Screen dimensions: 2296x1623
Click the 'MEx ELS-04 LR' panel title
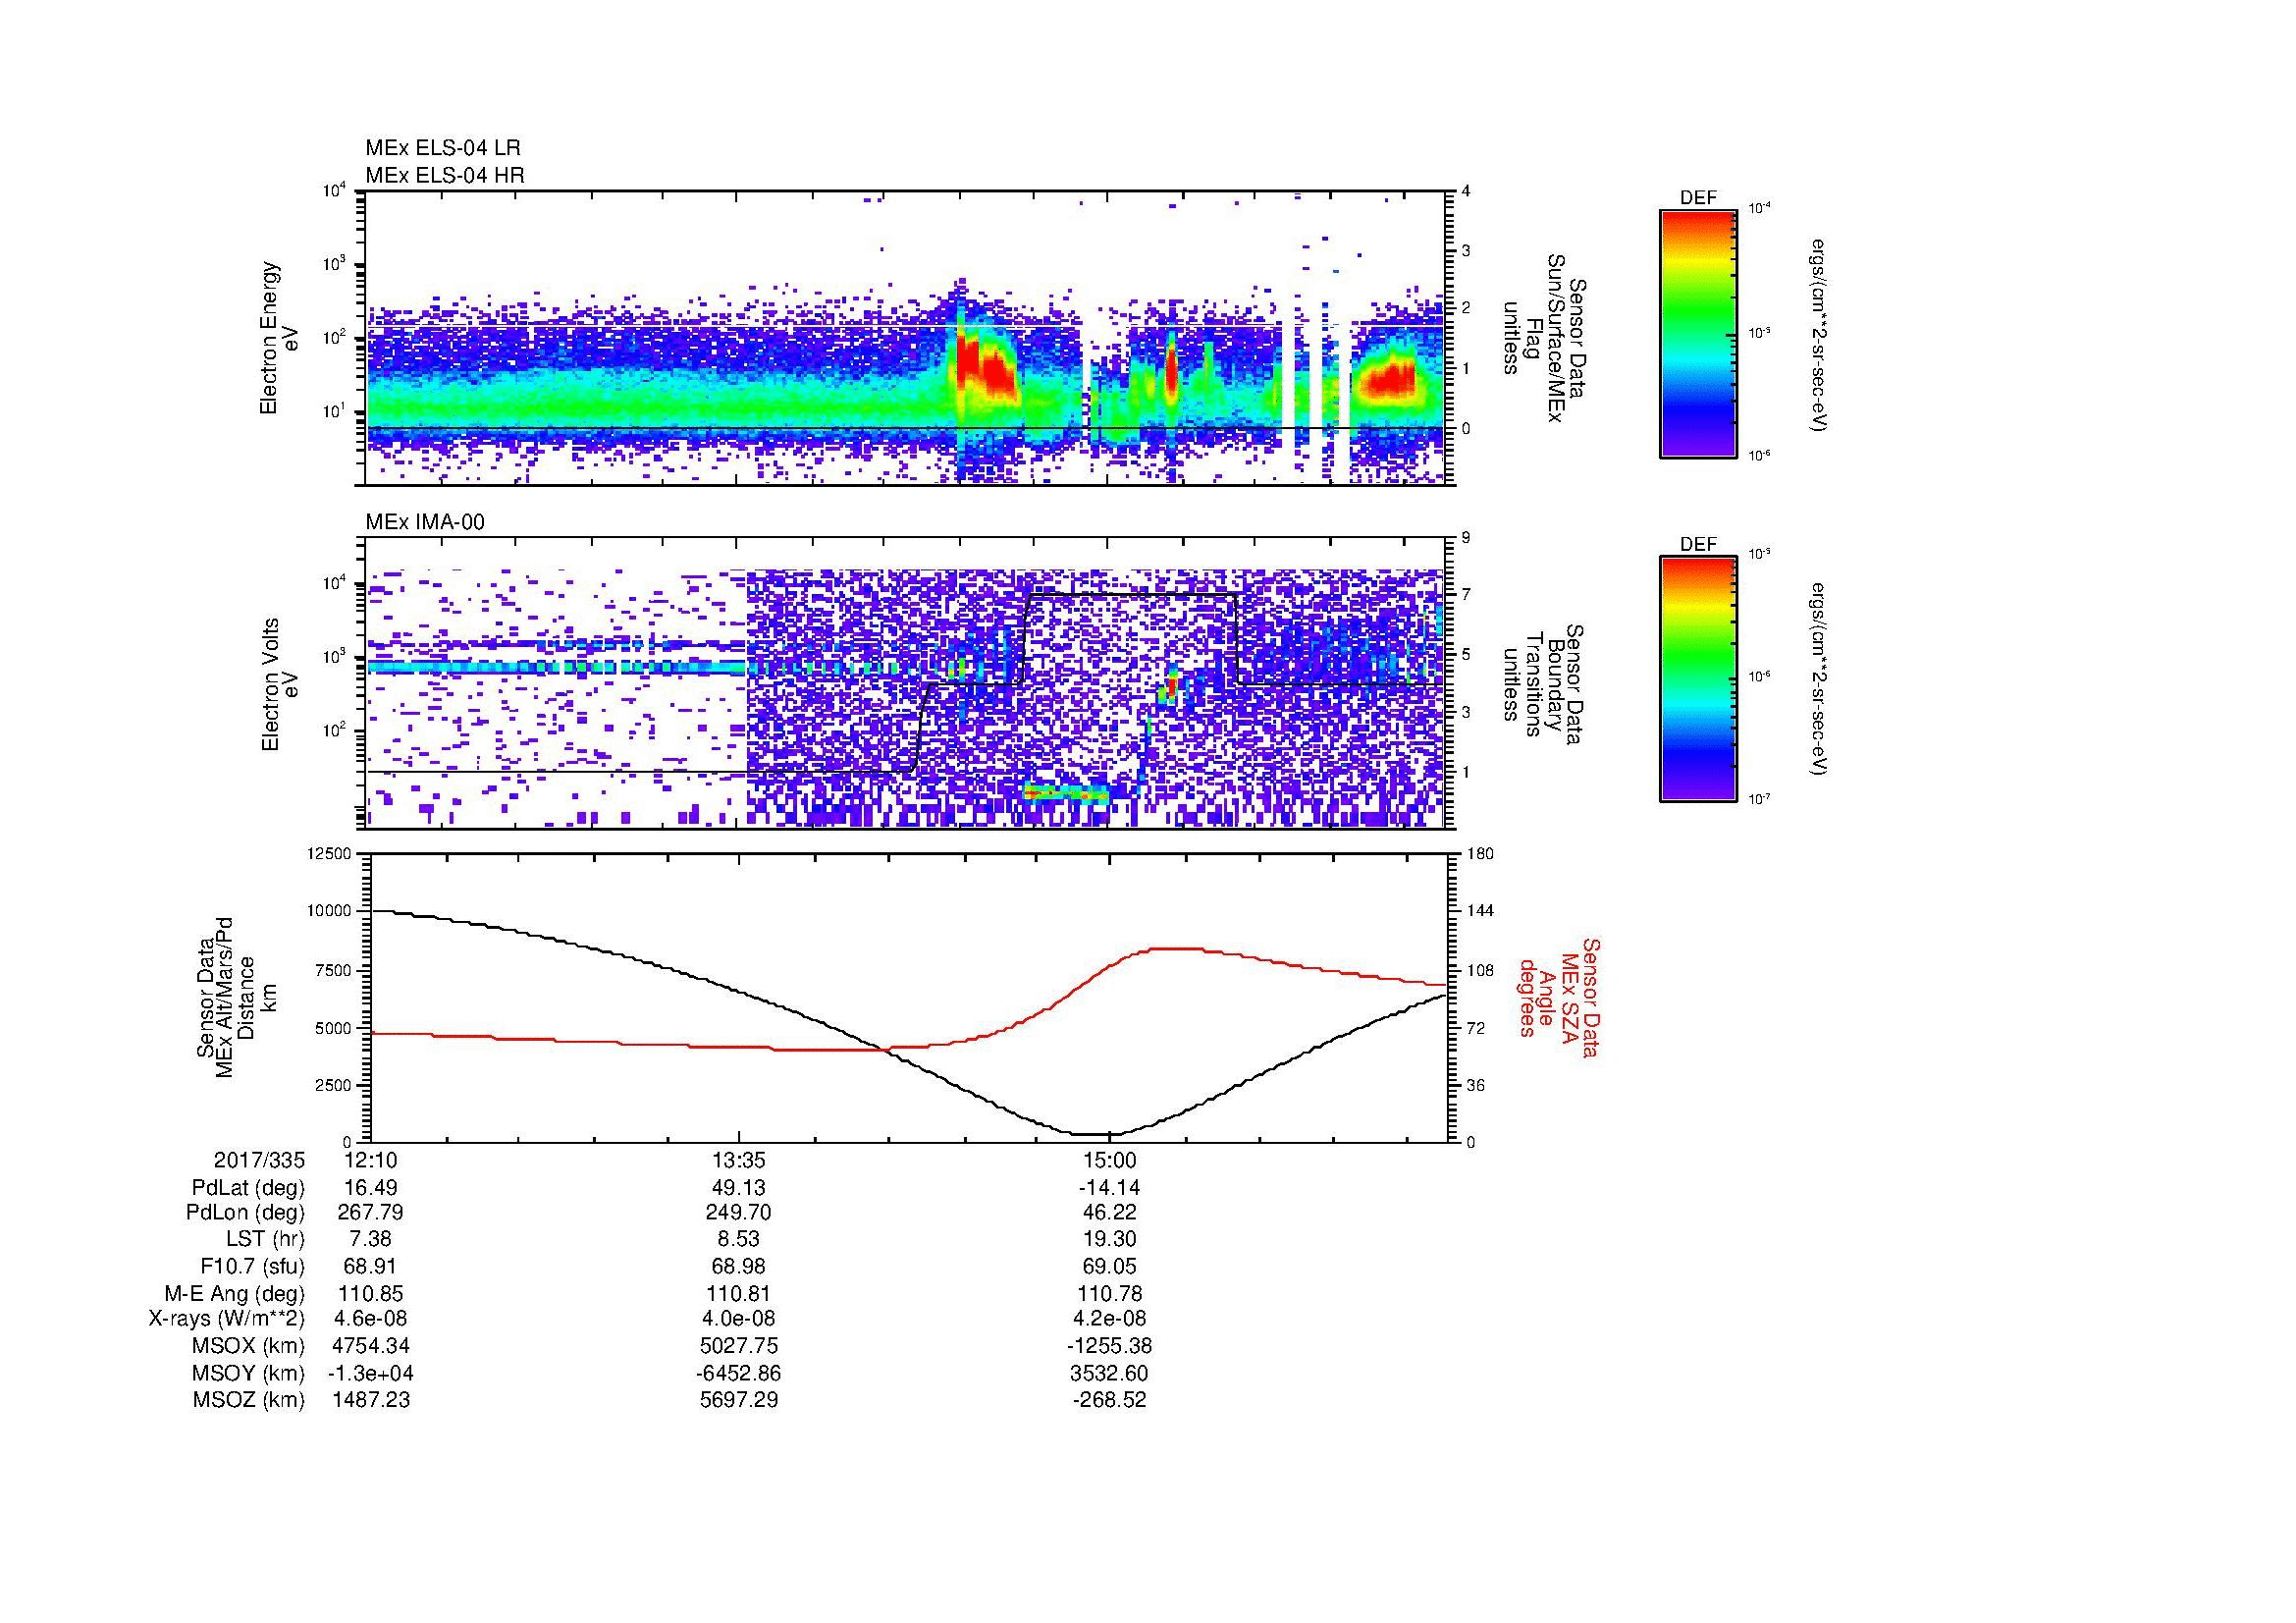coord(443,148)
